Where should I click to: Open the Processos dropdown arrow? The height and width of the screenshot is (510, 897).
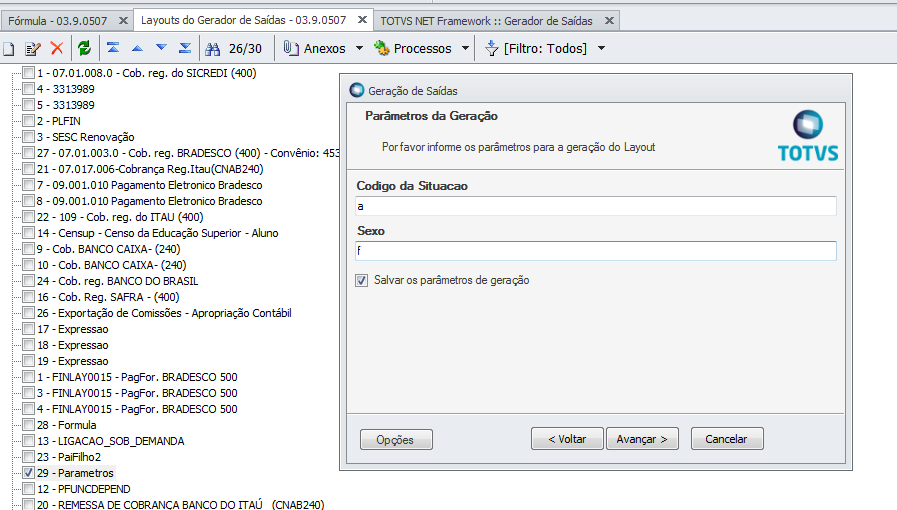pos(465,48)
